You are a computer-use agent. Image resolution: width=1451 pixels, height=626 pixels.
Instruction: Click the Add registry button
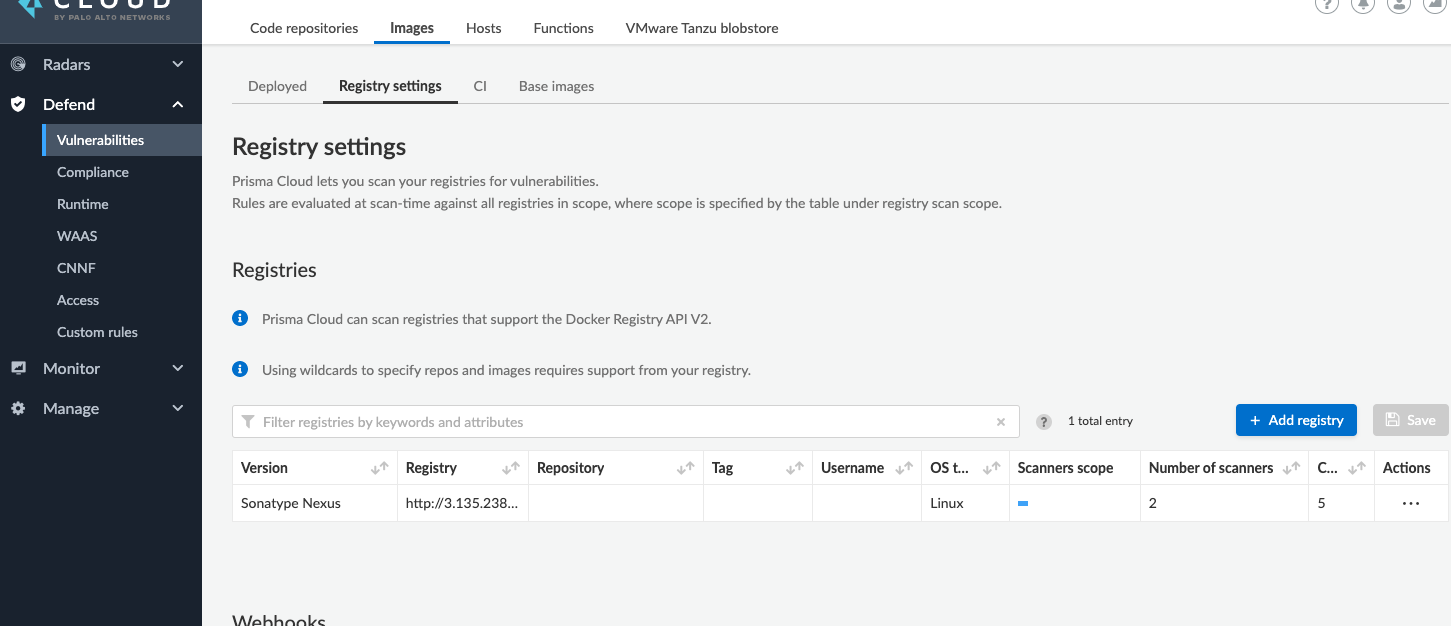1295,421
